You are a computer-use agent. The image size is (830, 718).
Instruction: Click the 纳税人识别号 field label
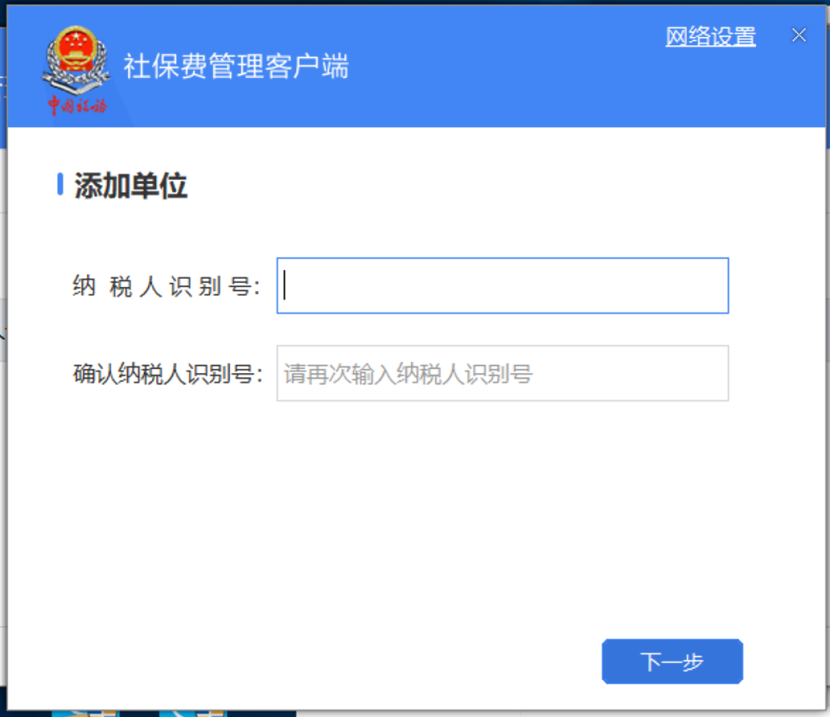point(167,287)
